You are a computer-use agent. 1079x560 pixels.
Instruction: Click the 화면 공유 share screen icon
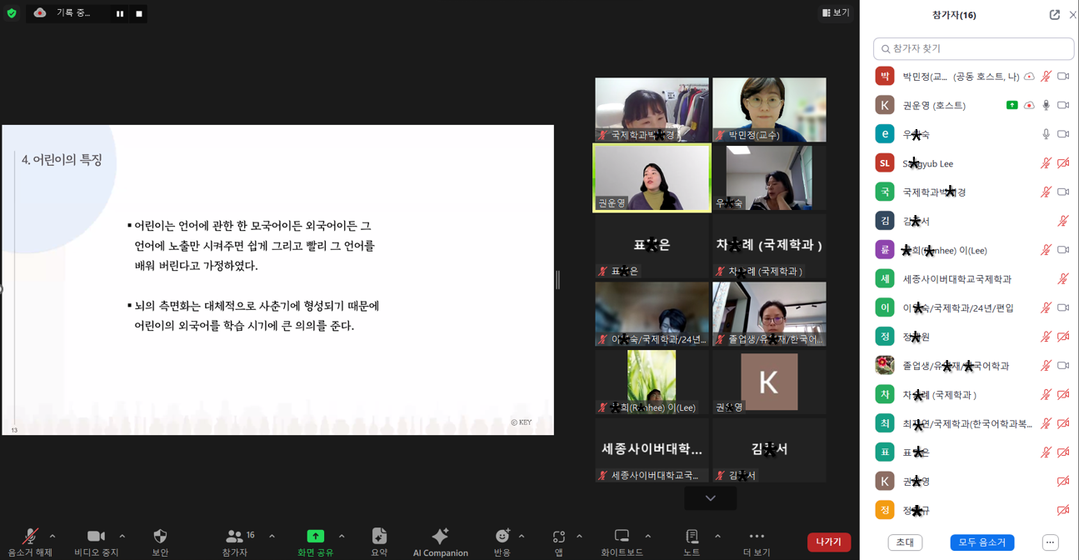coord(315,537)
